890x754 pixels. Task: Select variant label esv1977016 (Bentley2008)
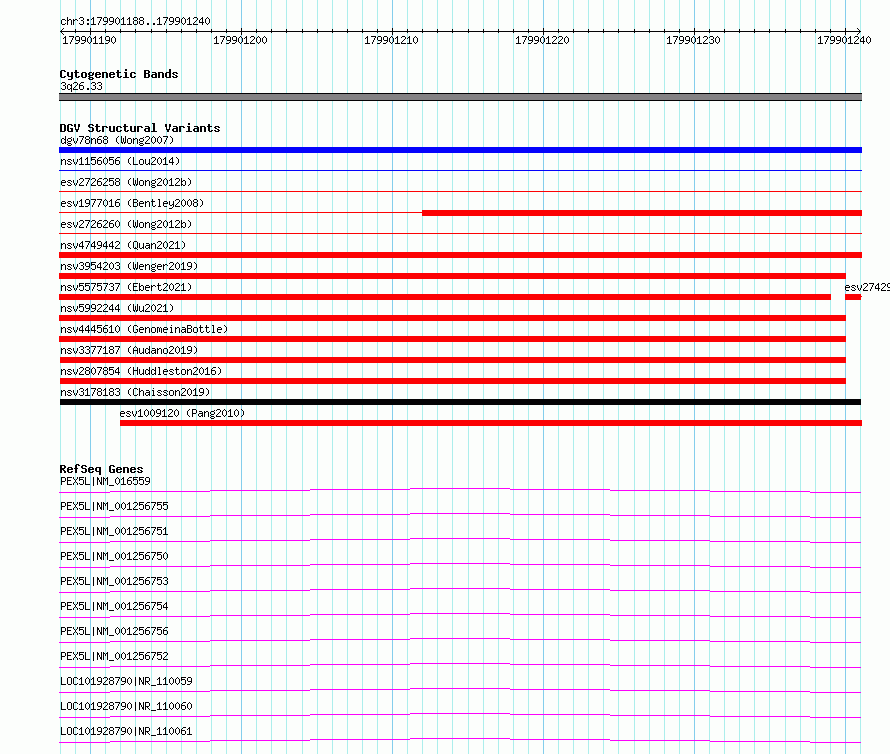point(132,203)
